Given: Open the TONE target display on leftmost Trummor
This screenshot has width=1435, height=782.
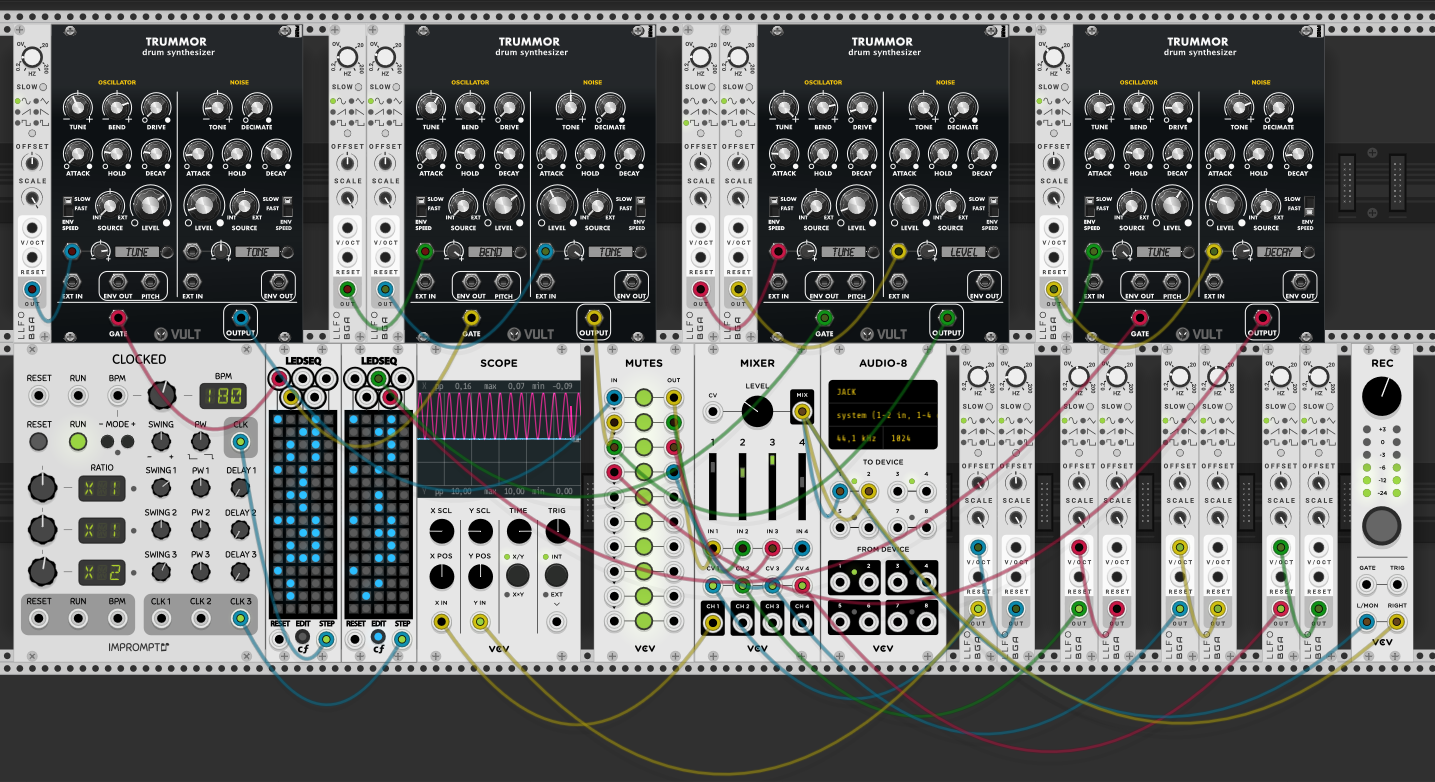Looking at the screenshot, I should [x=257, y=252].
